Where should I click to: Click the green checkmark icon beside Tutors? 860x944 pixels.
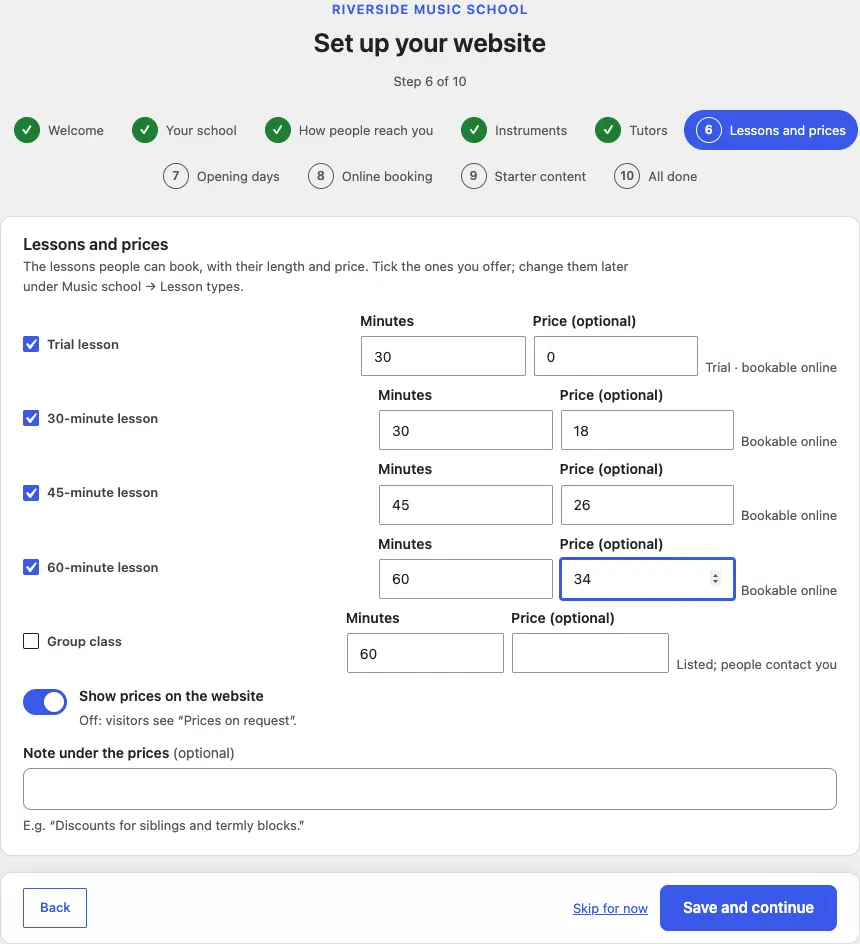608,130
